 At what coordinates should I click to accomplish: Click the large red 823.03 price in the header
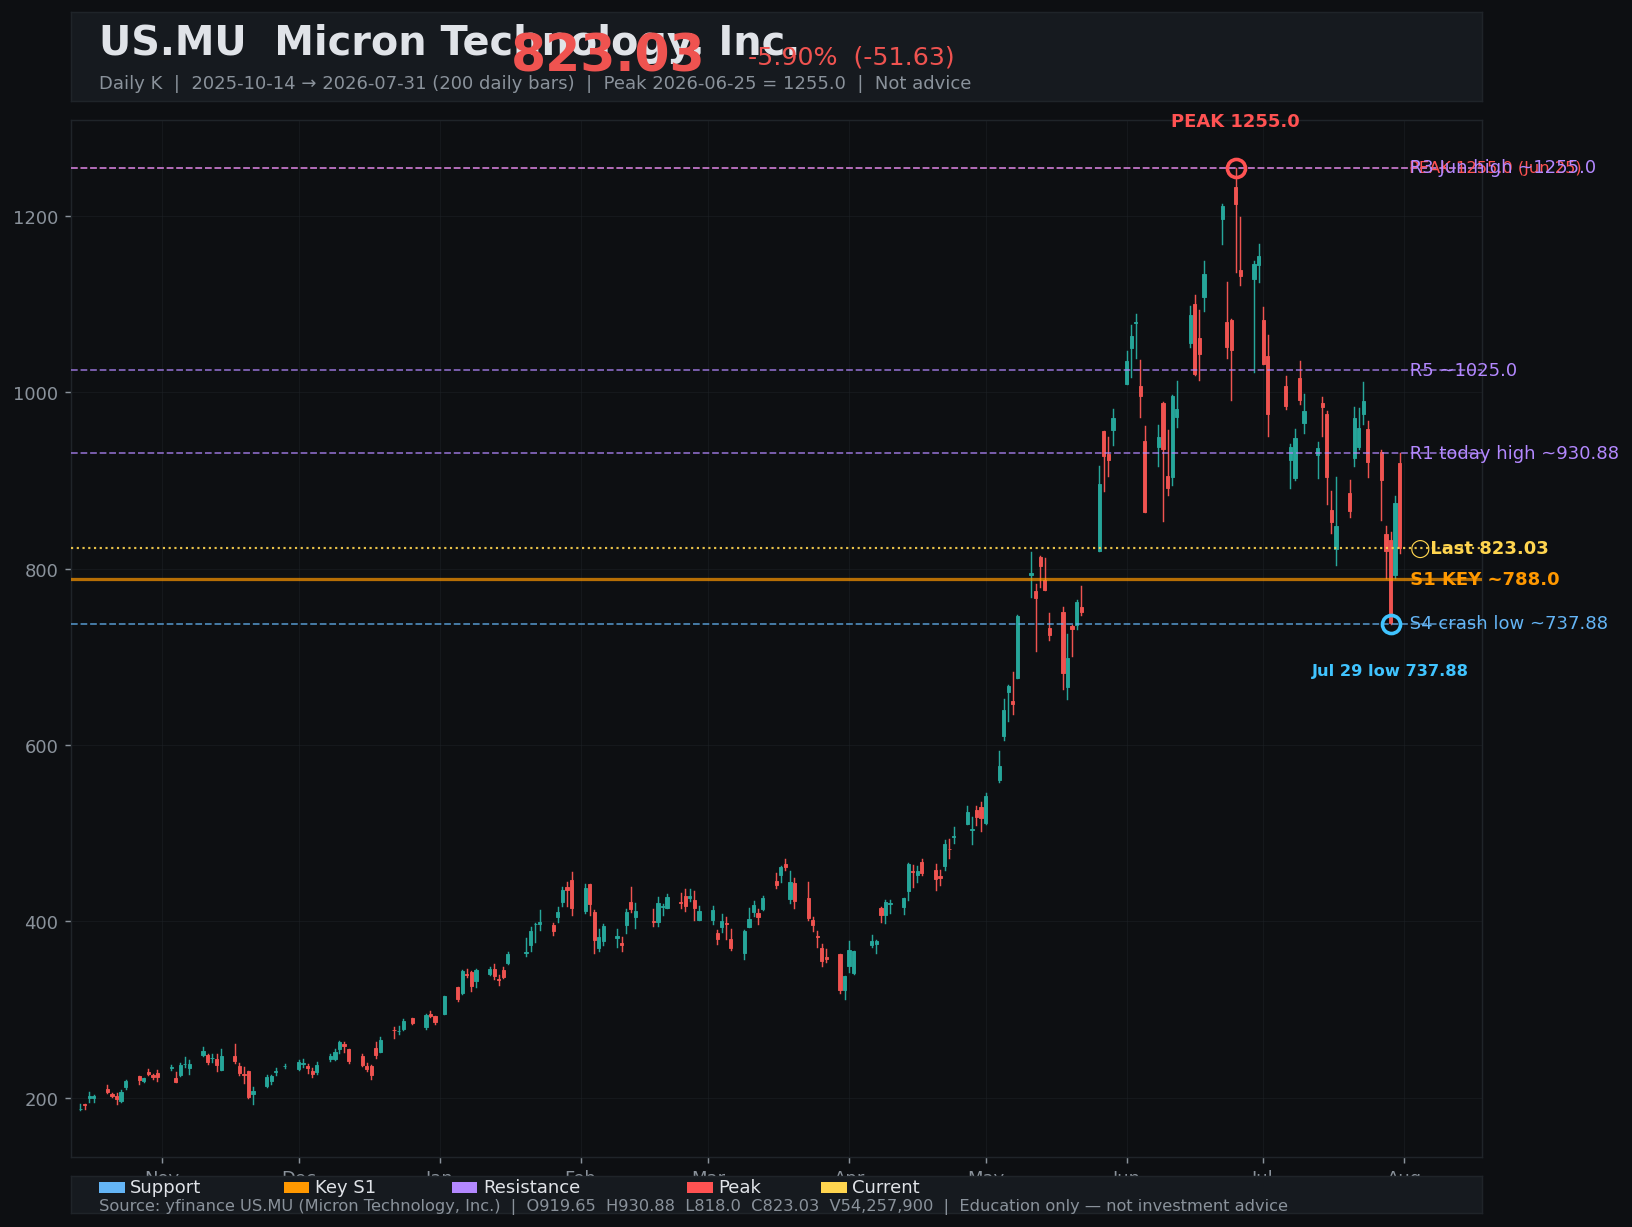(x=608, y=54)
